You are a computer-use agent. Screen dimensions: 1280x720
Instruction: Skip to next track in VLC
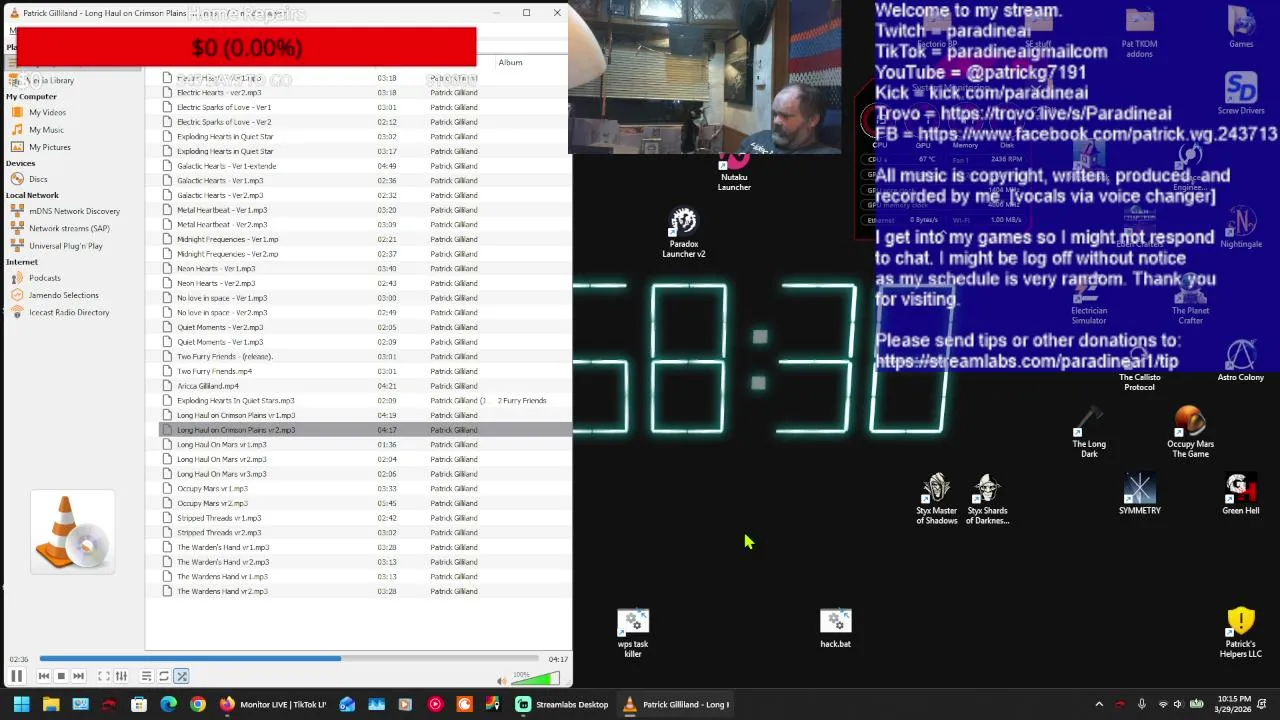coord(78,676)
